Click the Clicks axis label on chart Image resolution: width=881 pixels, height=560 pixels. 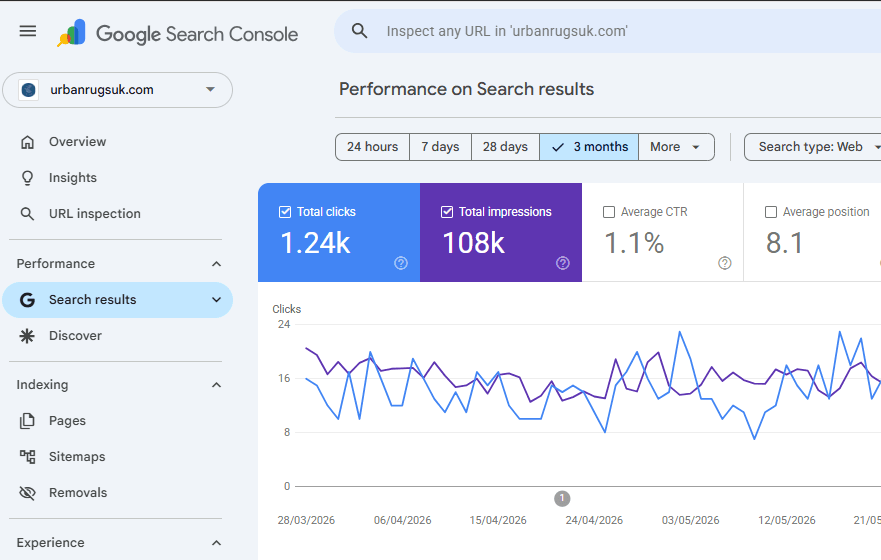tap(287, 309)
